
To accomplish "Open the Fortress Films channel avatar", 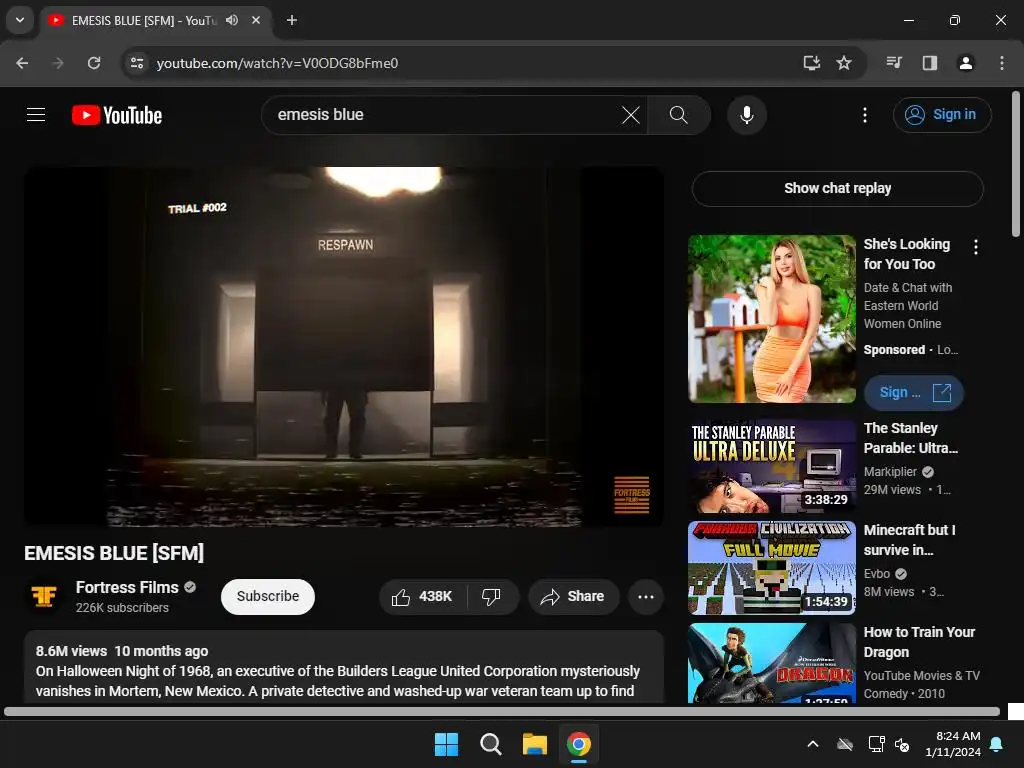I will pos(44,596).
